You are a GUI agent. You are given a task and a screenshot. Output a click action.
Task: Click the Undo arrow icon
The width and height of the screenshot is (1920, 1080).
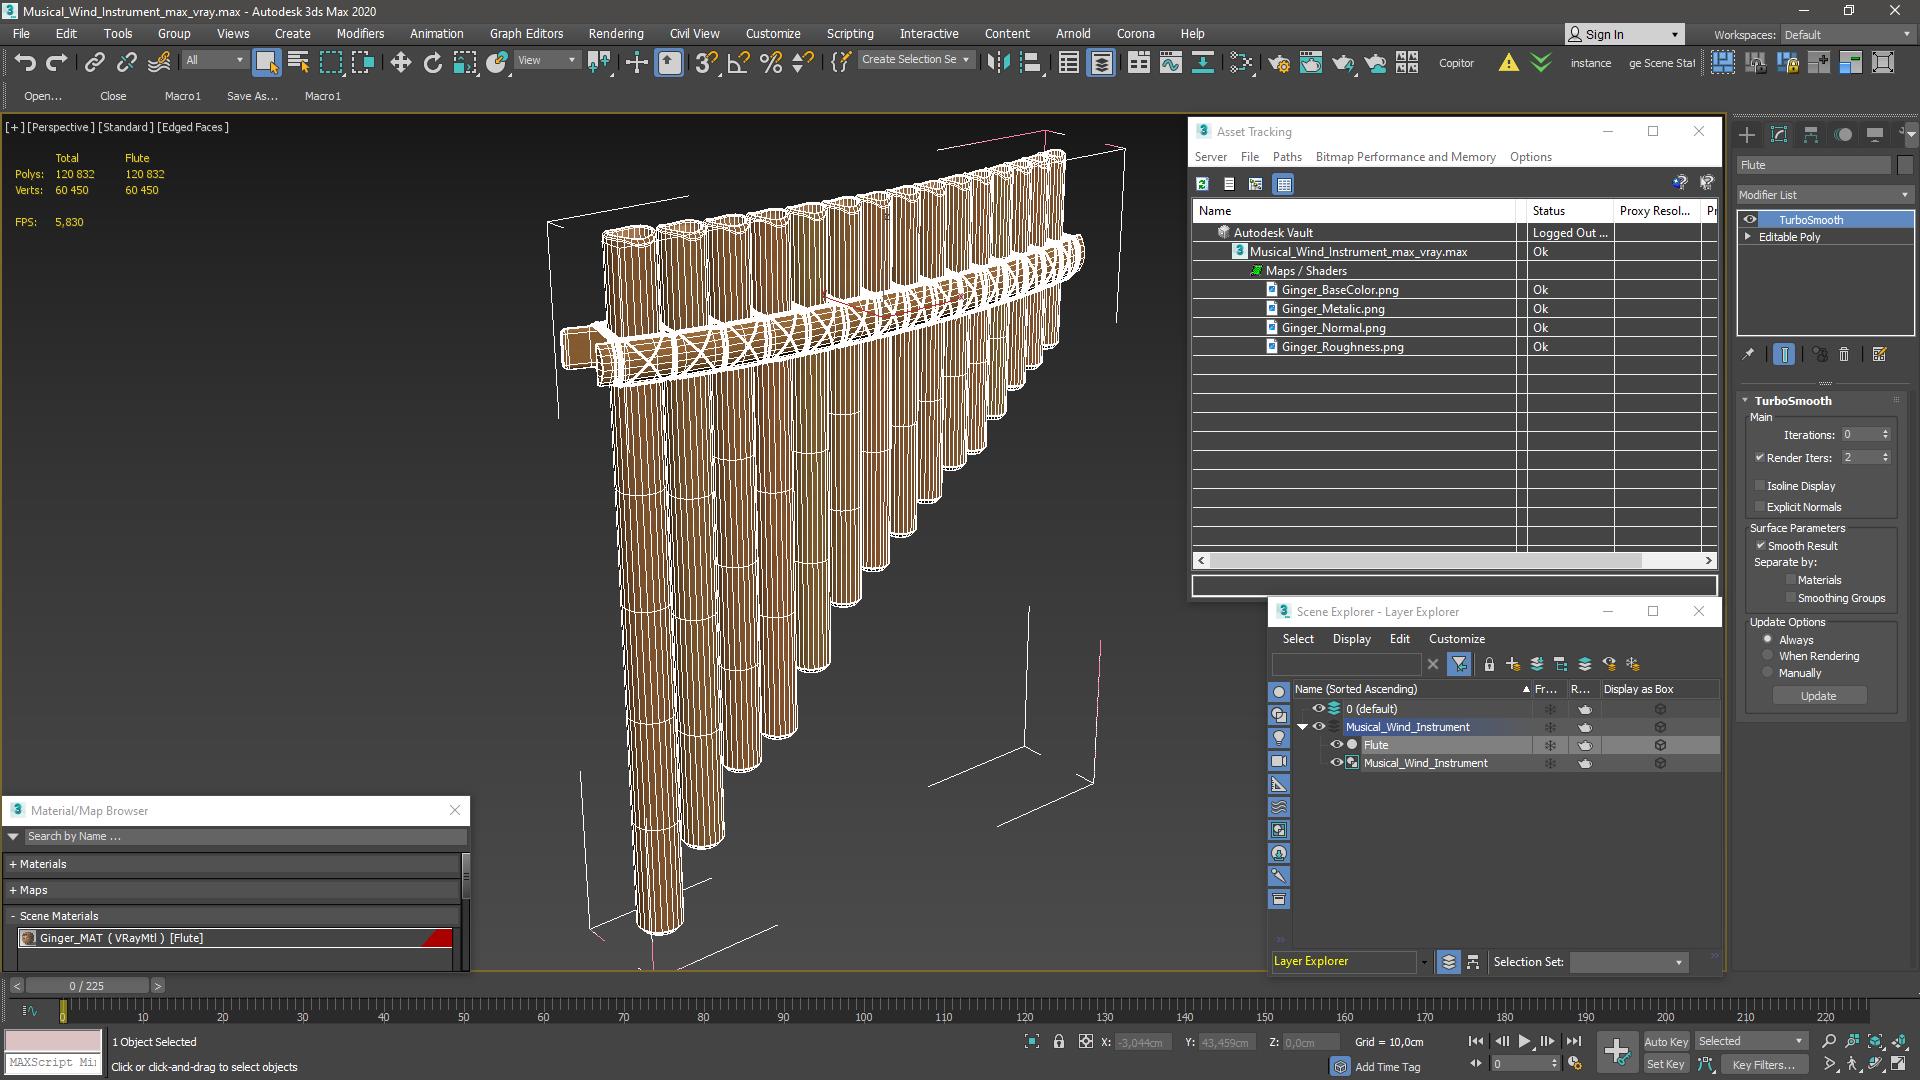(25, 62)
